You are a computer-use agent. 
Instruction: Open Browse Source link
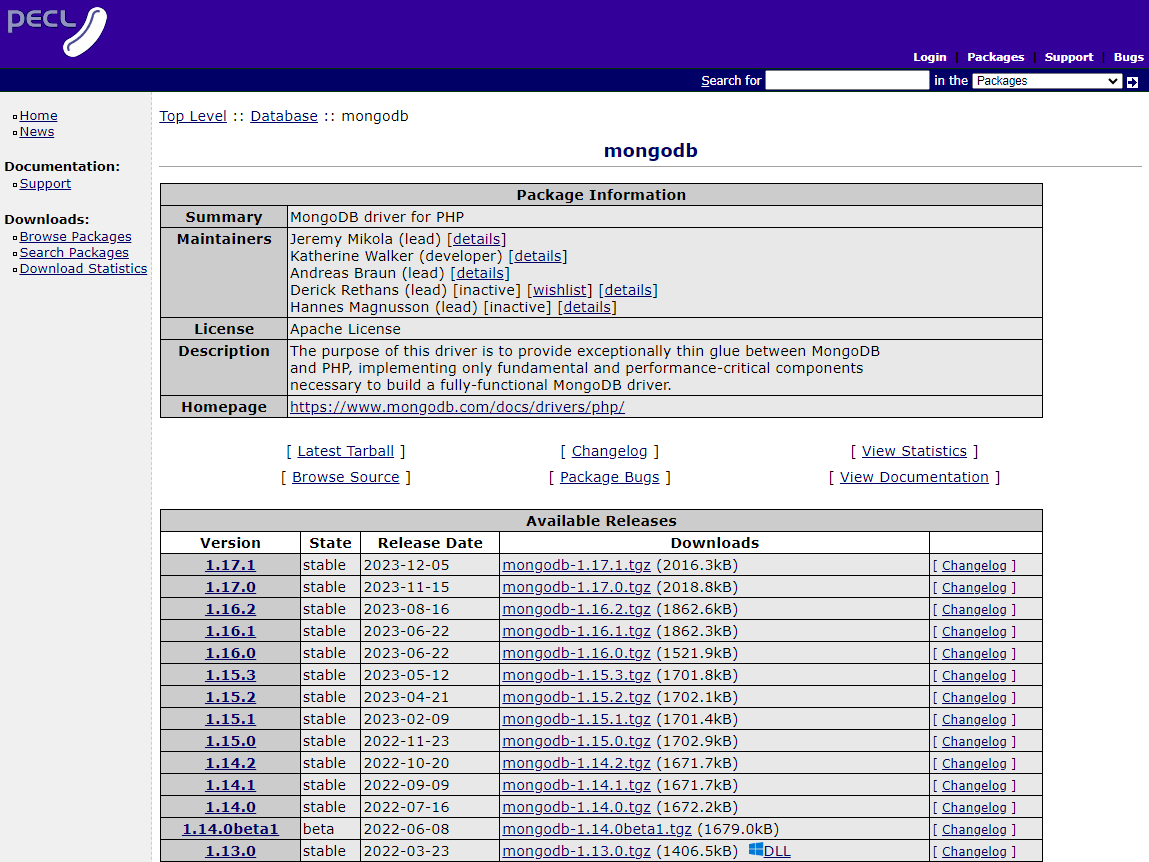[x=346, y=477]
